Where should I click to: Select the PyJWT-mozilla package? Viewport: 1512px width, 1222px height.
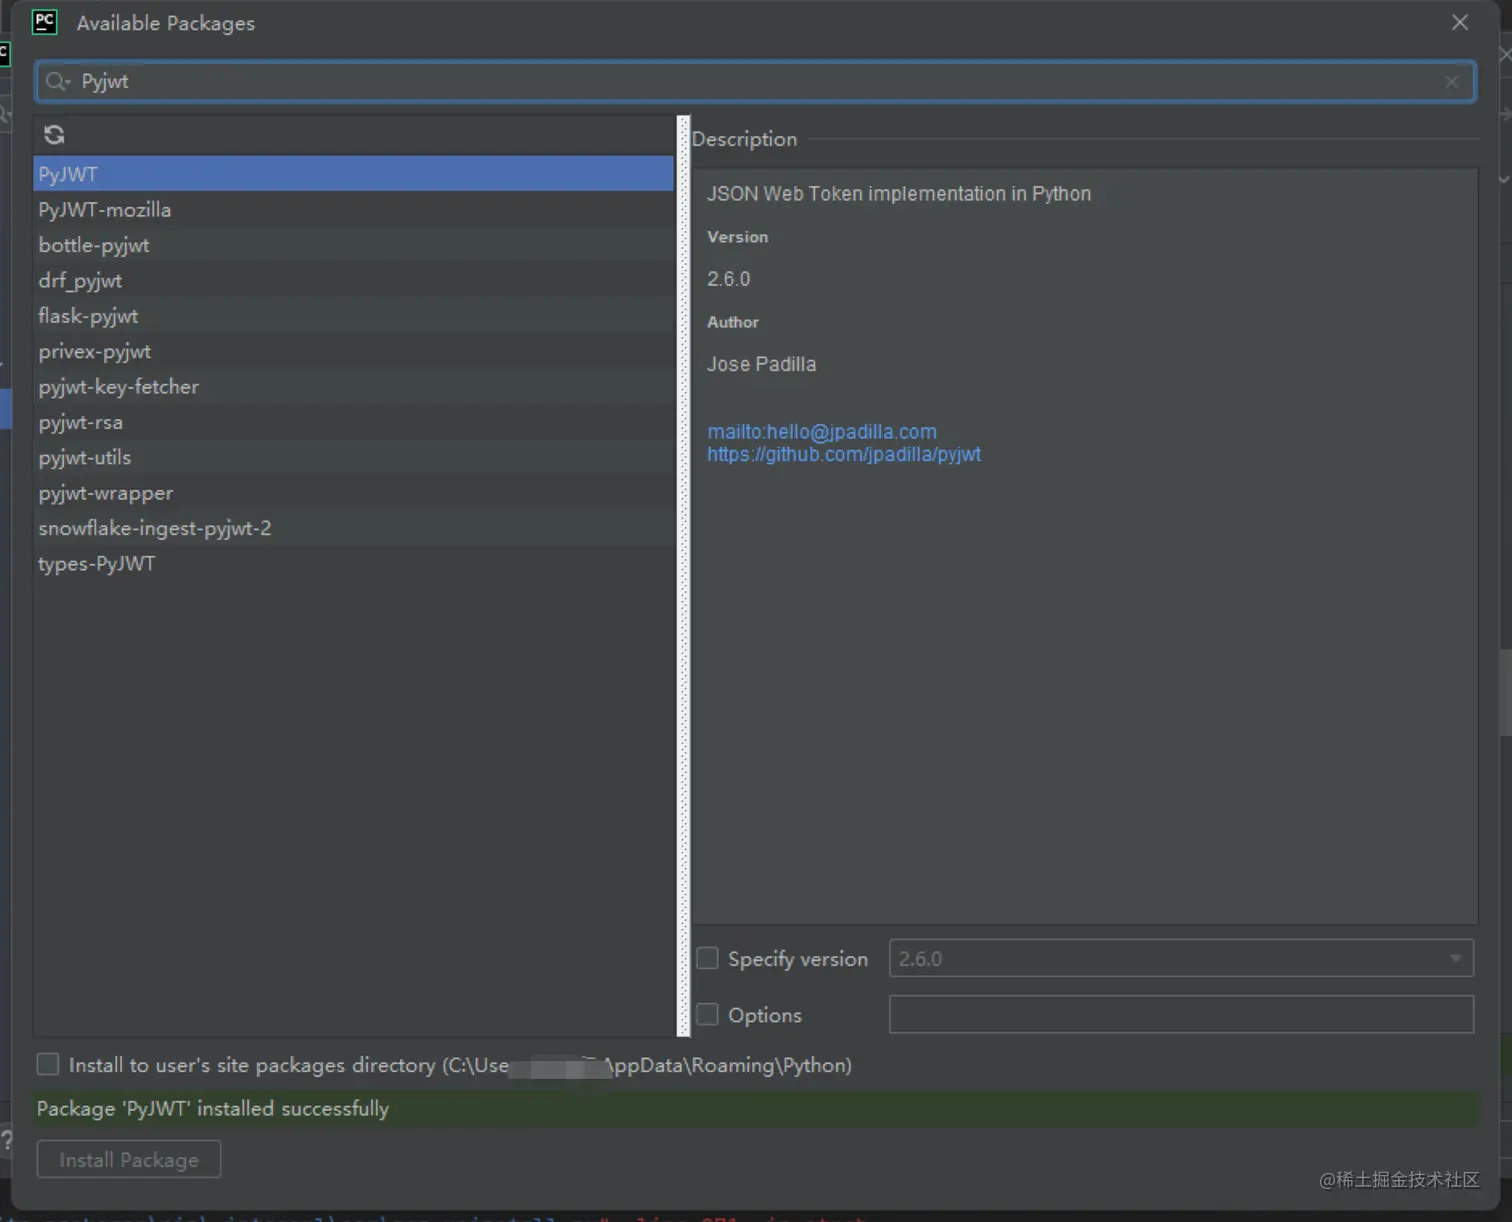(354, 210)
